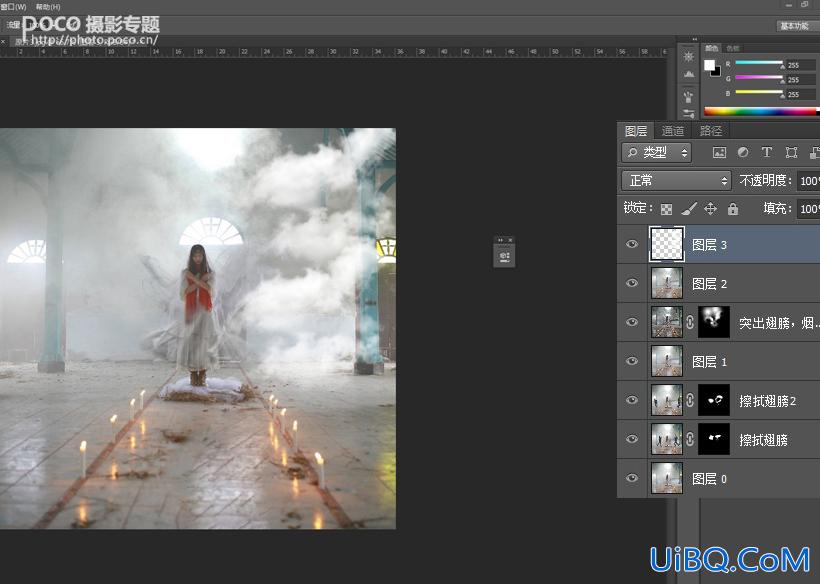
Task: Open the 类型 layer filter dropdown
Action: 656,152
